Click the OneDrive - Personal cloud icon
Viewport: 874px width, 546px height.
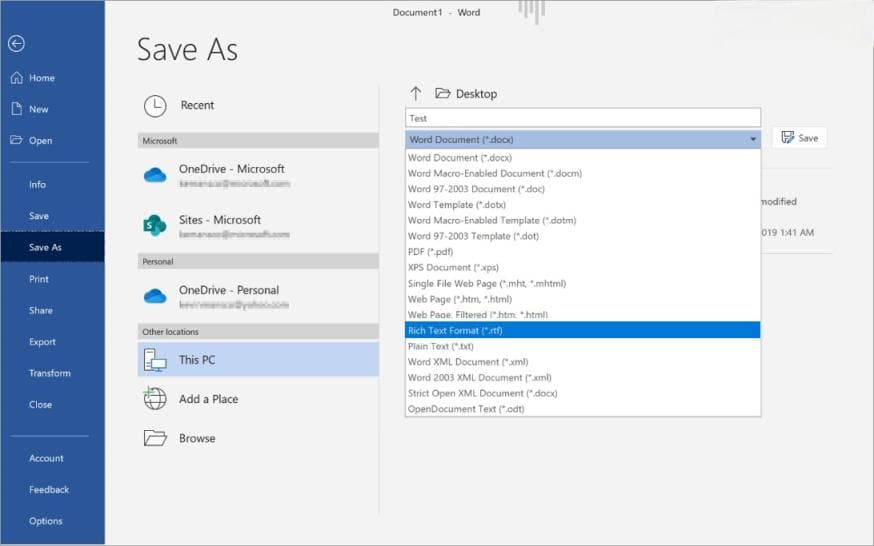tap(155, 296)
